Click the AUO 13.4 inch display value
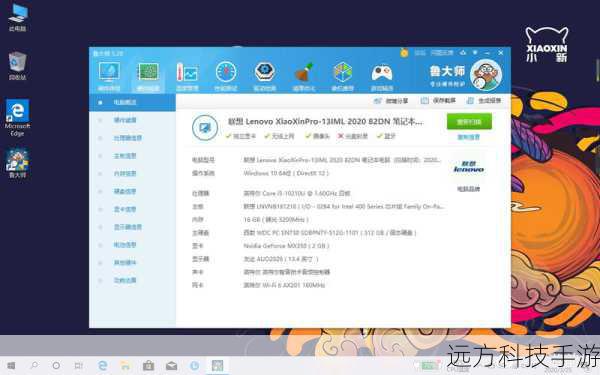This screenshot has width=600, height=375. tap(280, 259)
